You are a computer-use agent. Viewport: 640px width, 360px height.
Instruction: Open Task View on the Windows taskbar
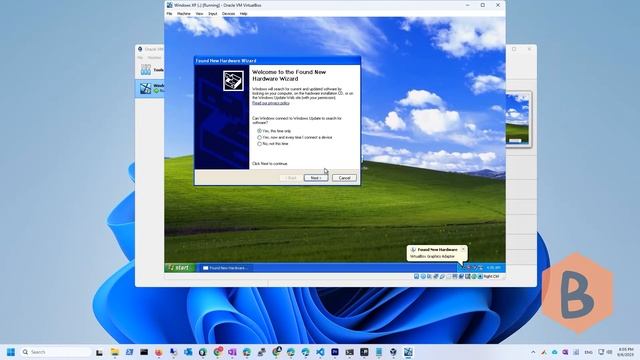(99, 352)
